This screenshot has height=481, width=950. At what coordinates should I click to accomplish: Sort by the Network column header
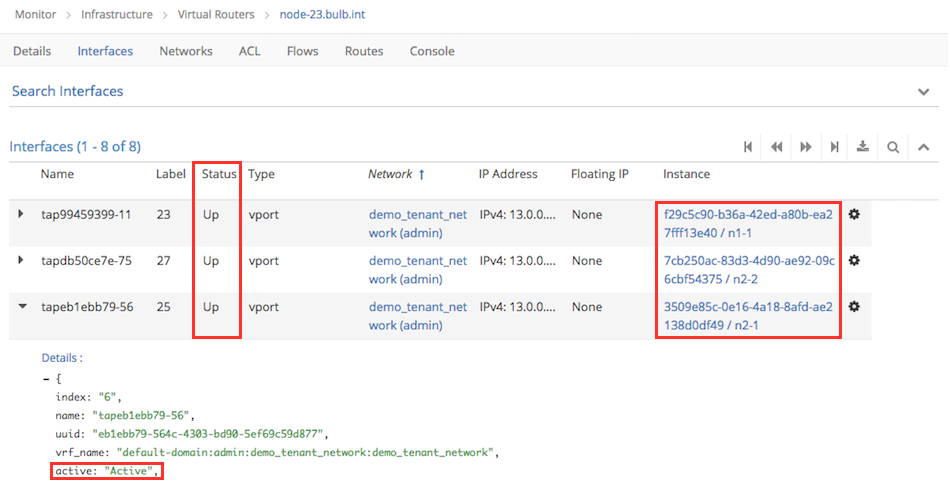pos(390,174)
